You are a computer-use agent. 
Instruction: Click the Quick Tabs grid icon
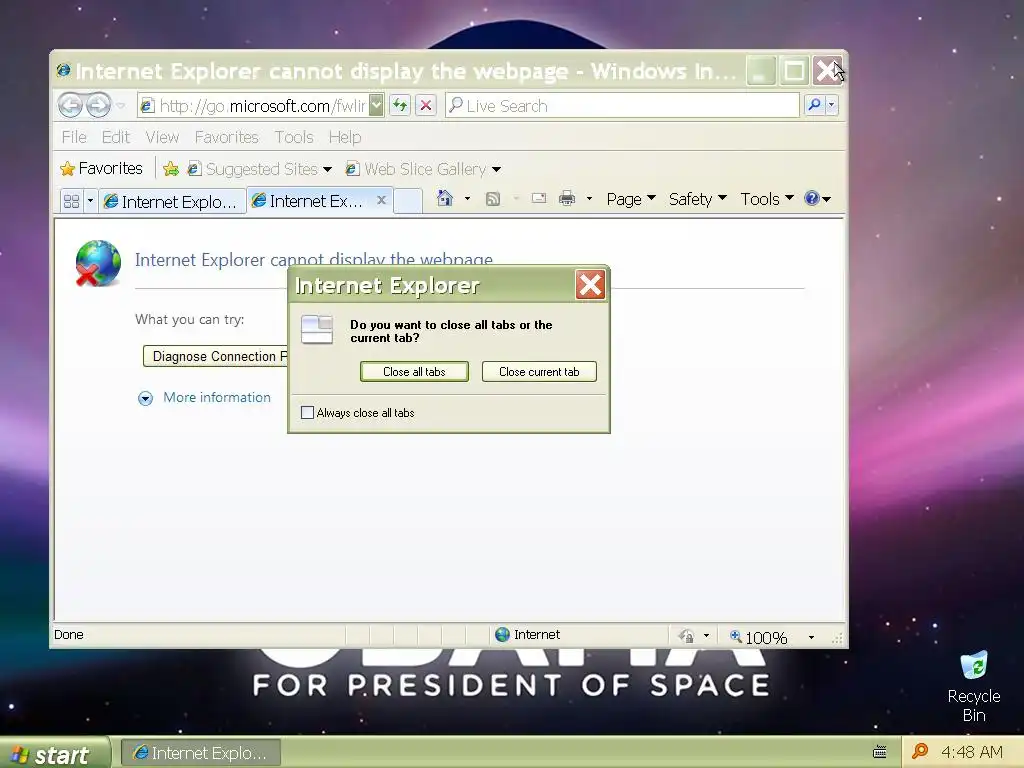(x=71, y=201)
